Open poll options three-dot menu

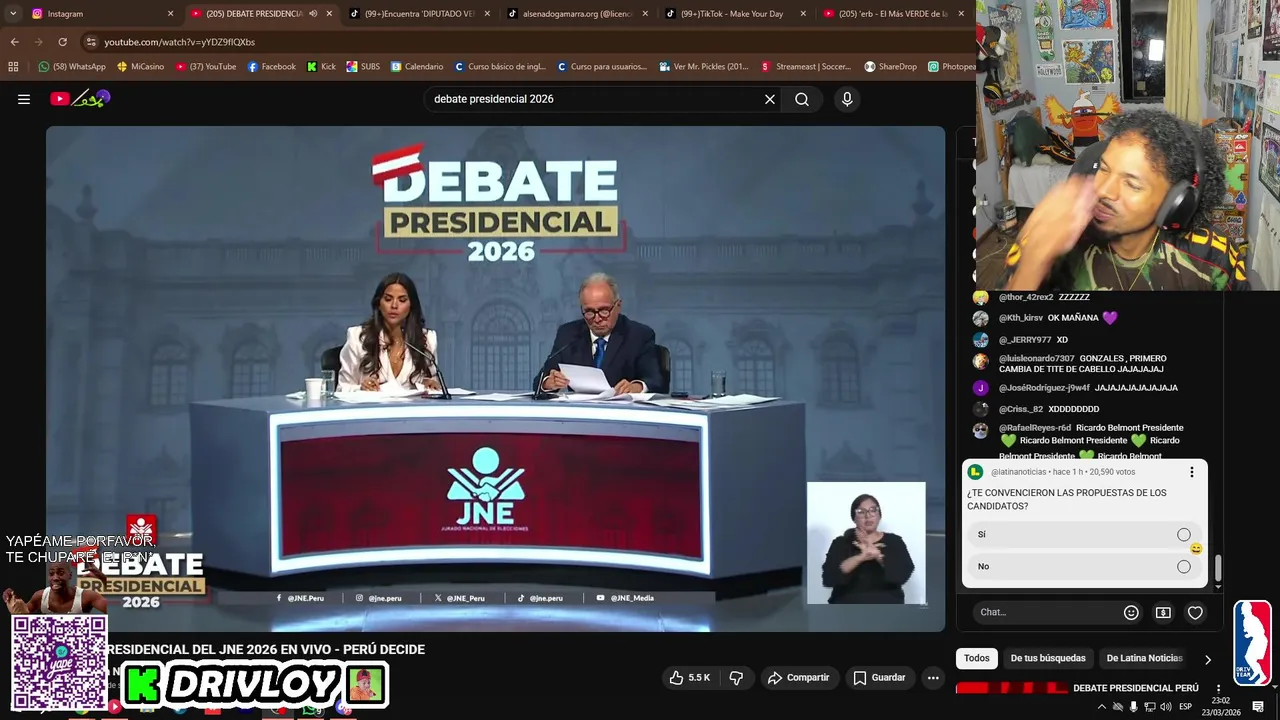1191,472
